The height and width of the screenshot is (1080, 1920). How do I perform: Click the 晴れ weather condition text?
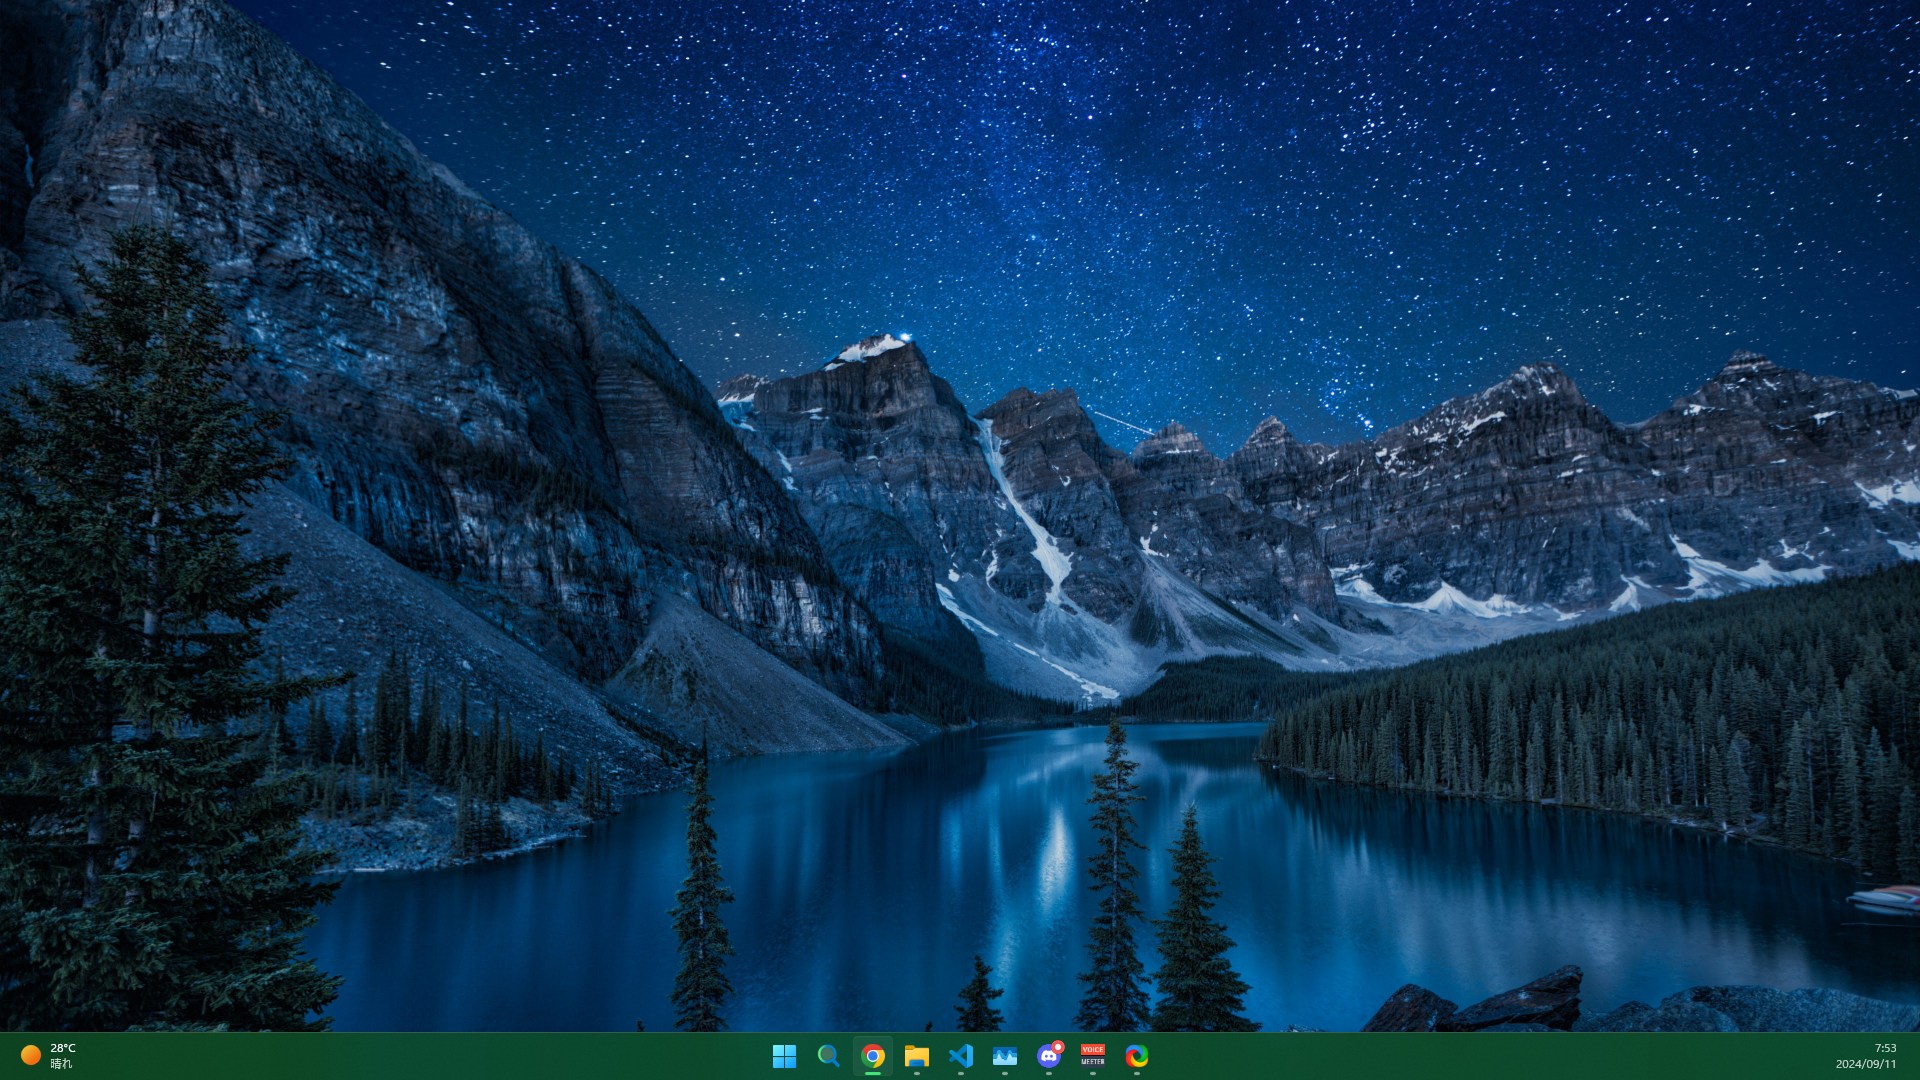pyautogui.click(x=61, y=1064)
